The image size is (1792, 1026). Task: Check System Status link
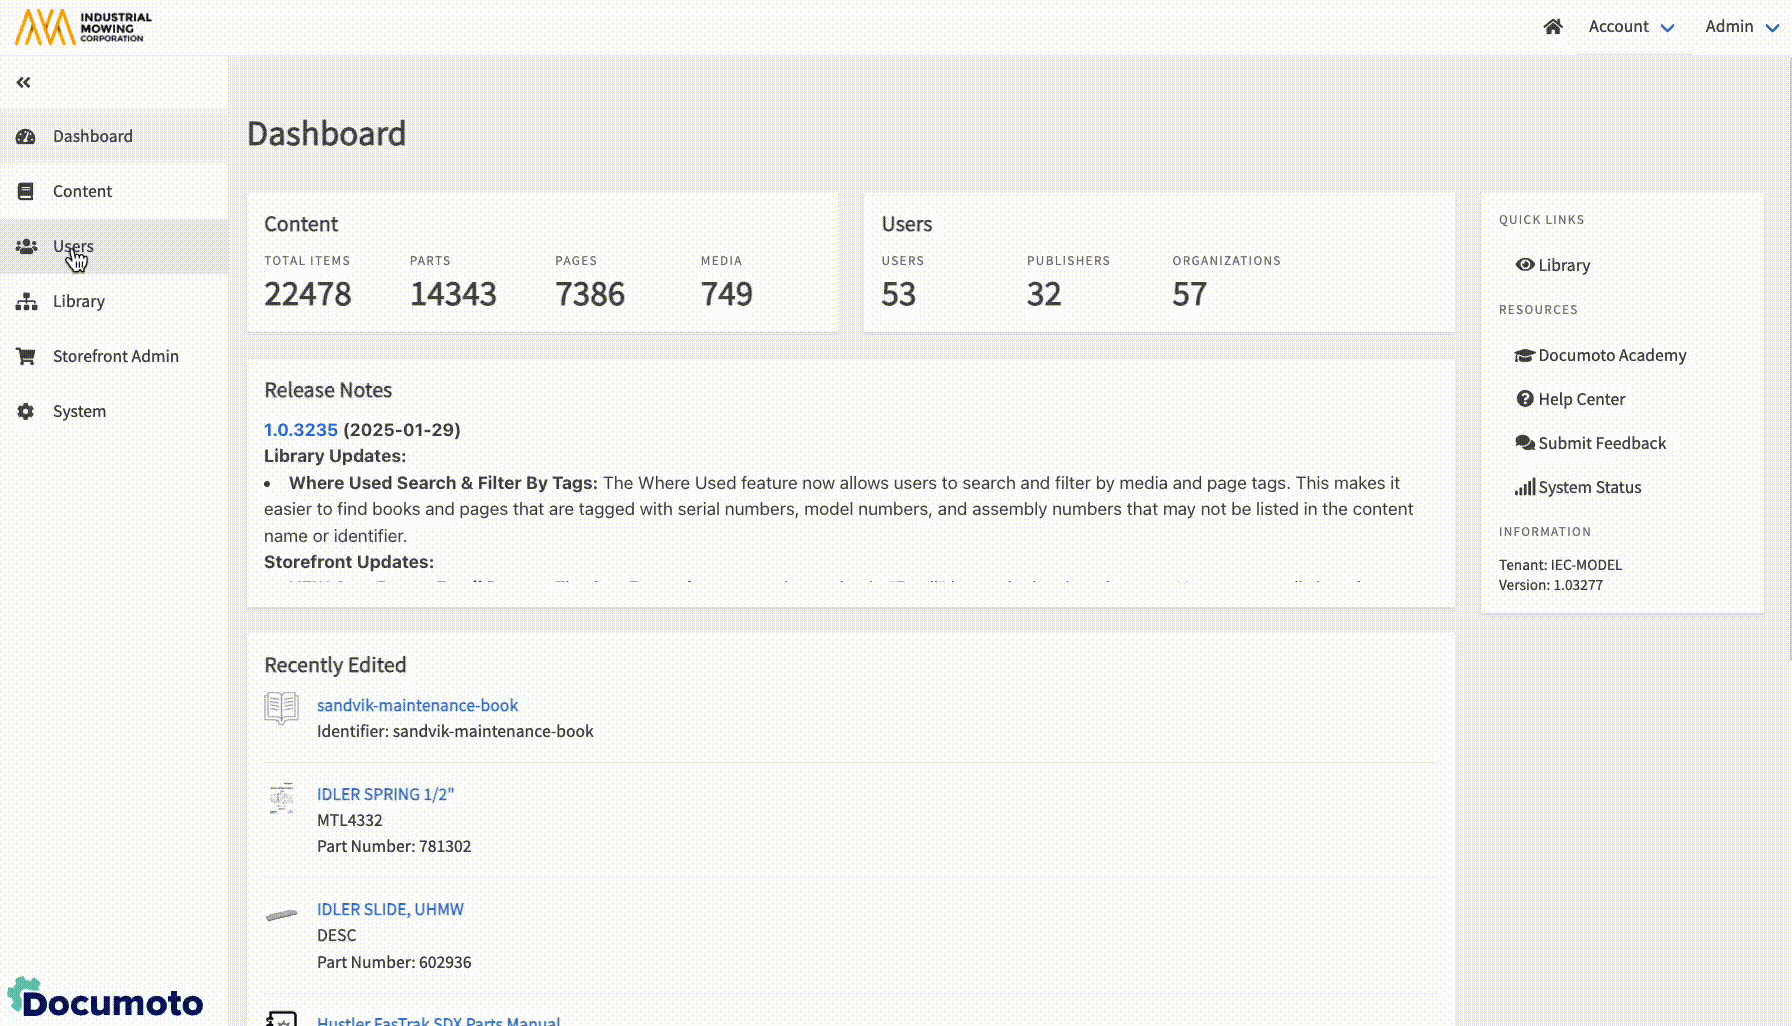click(1589, 487)
